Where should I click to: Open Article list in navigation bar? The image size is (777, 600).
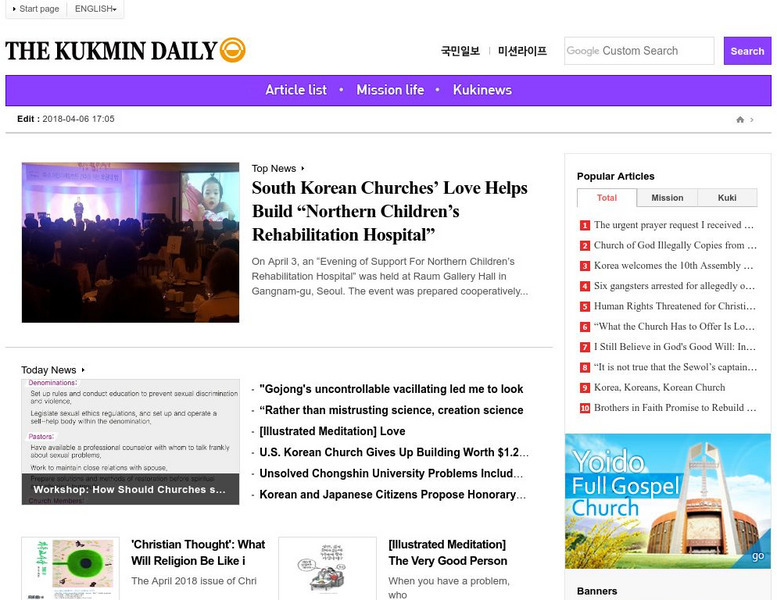click(x=296, y=90)
